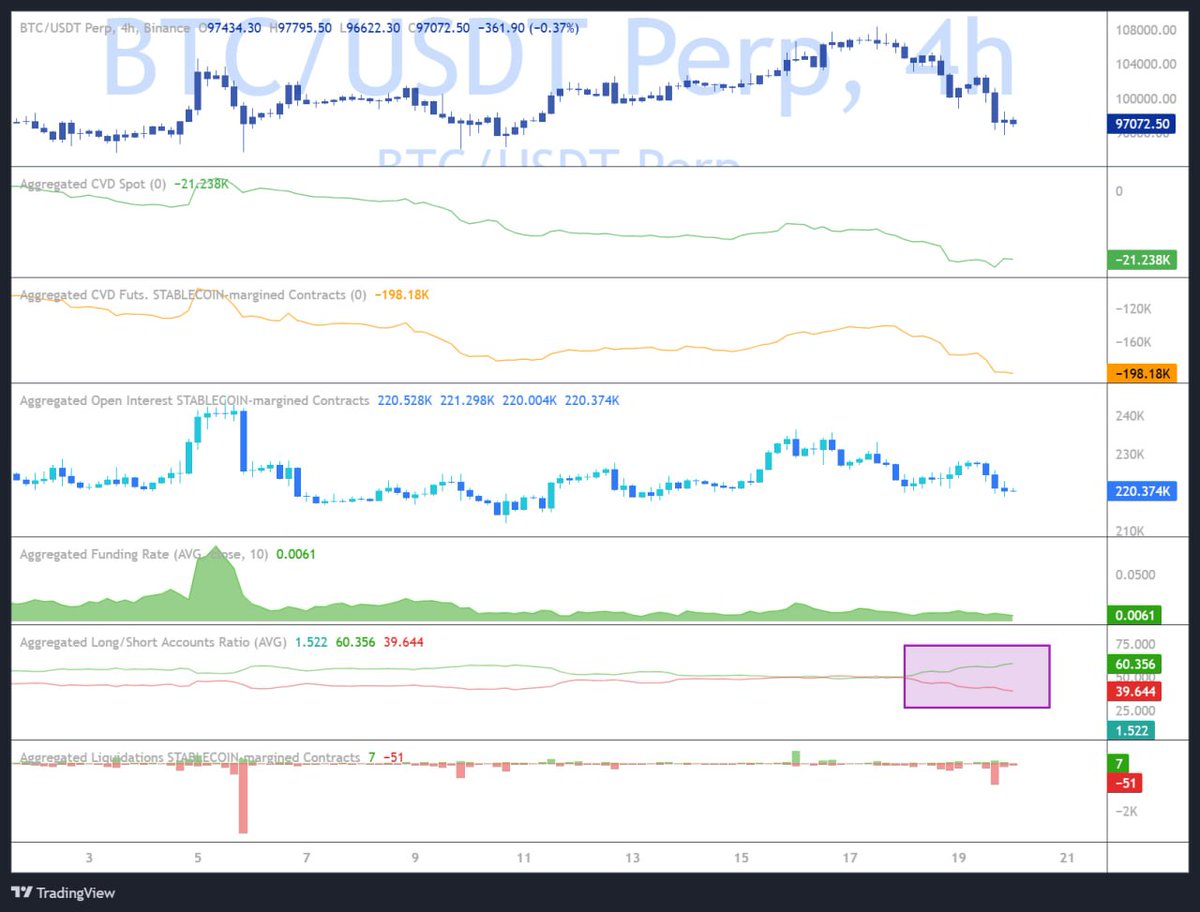Select date 11 on the time axis
Viewport: 1200px width, 912px height.
tap(523, 858)
